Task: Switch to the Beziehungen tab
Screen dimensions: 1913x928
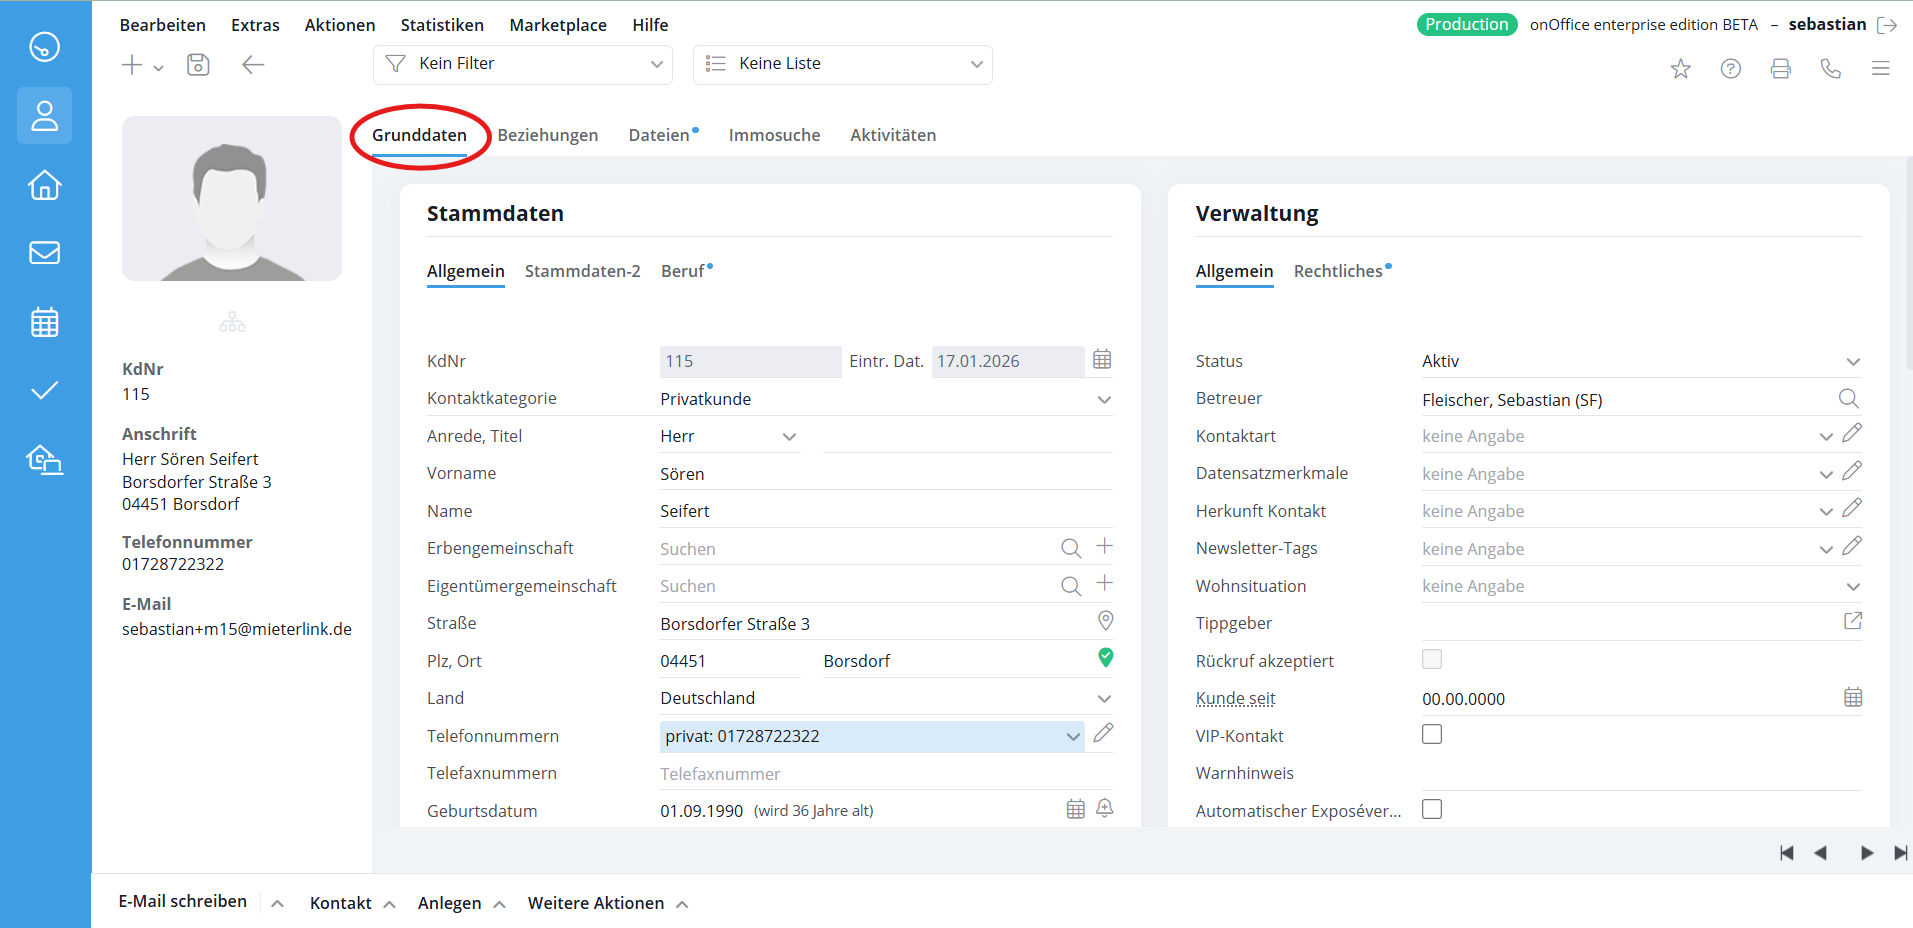Action: click(547, 135)
